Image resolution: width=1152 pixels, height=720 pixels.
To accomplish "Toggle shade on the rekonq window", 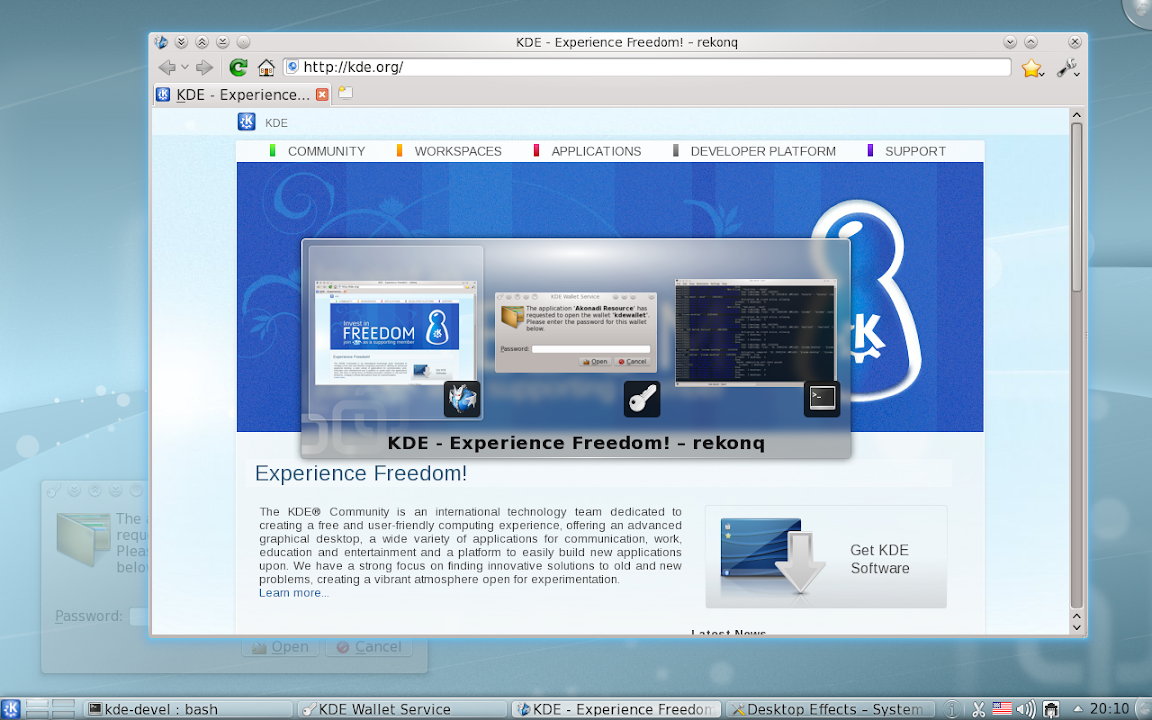I will pos(223,42).
